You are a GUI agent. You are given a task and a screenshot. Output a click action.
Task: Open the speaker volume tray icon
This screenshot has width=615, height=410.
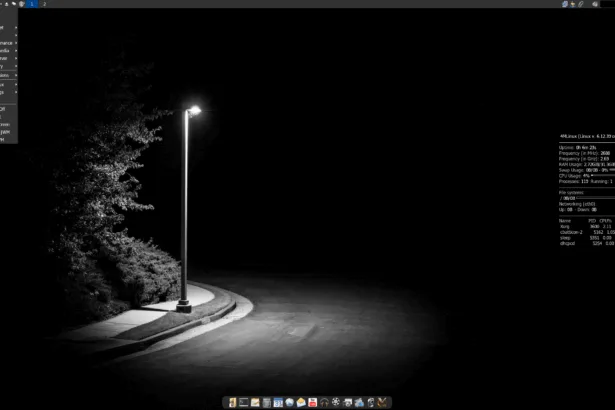point(595,4)
